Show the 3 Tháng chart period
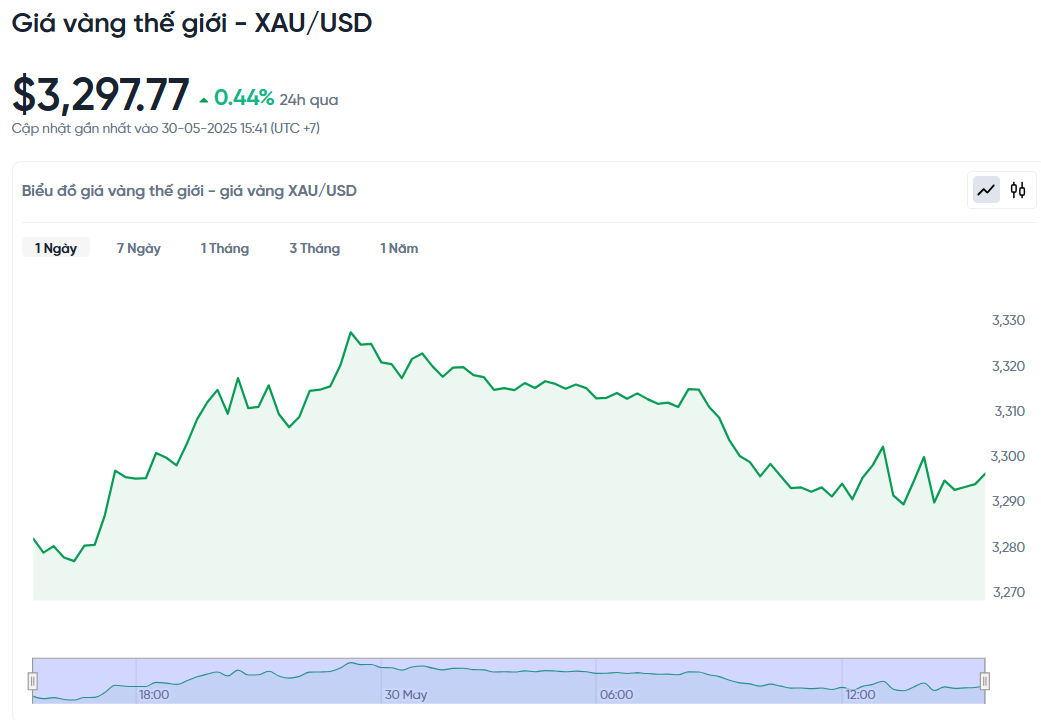The height and width of the screenshot is (720, 1041). (x=314, y=248)
